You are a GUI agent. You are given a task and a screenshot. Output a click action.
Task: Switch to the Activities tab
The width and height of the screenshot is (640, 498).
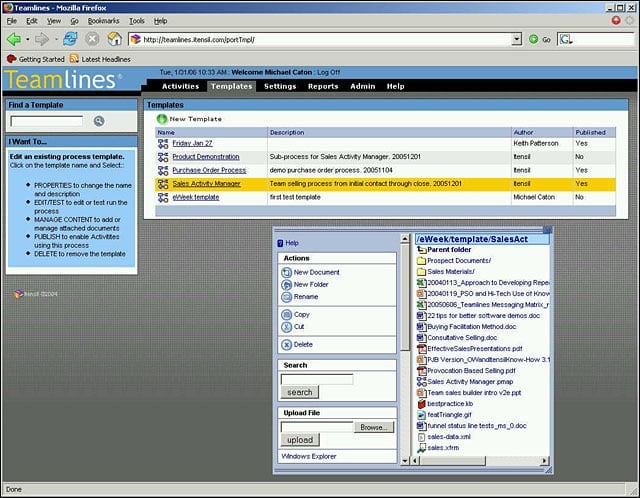pyautogui.click(x=180, y=86)
